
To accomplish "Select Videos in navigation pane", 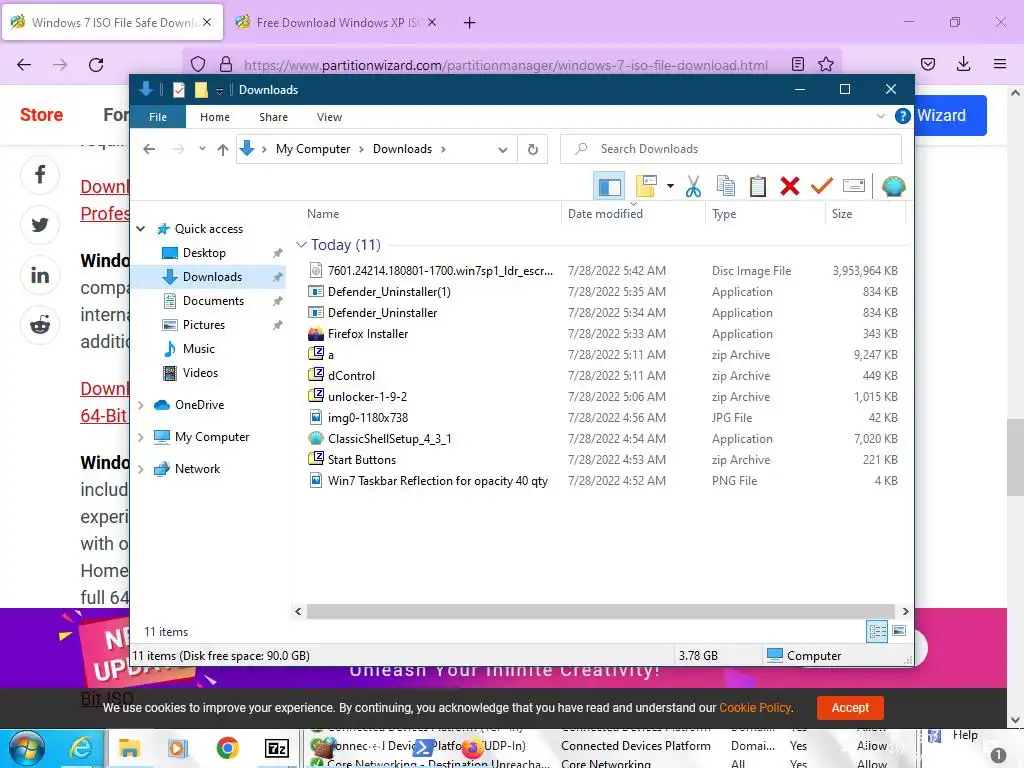I will click(200, 373).
